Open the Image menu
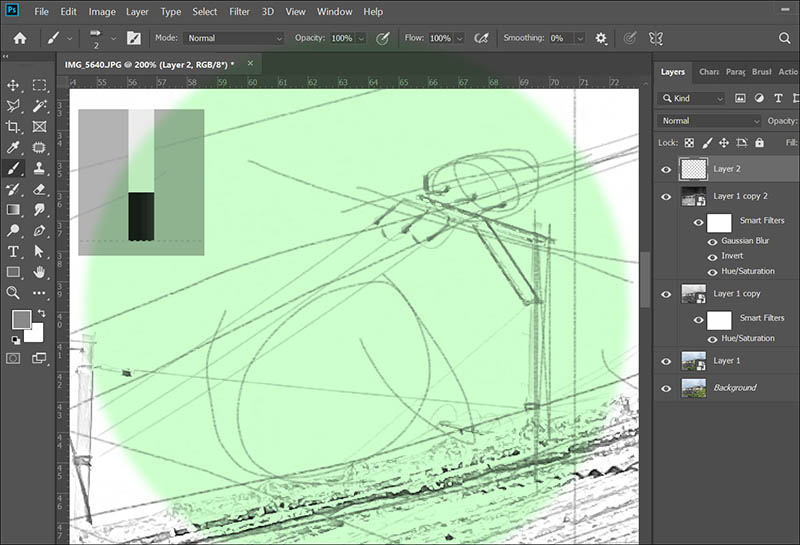The width and height of the screenshot is (800, 545). [102, 11]
